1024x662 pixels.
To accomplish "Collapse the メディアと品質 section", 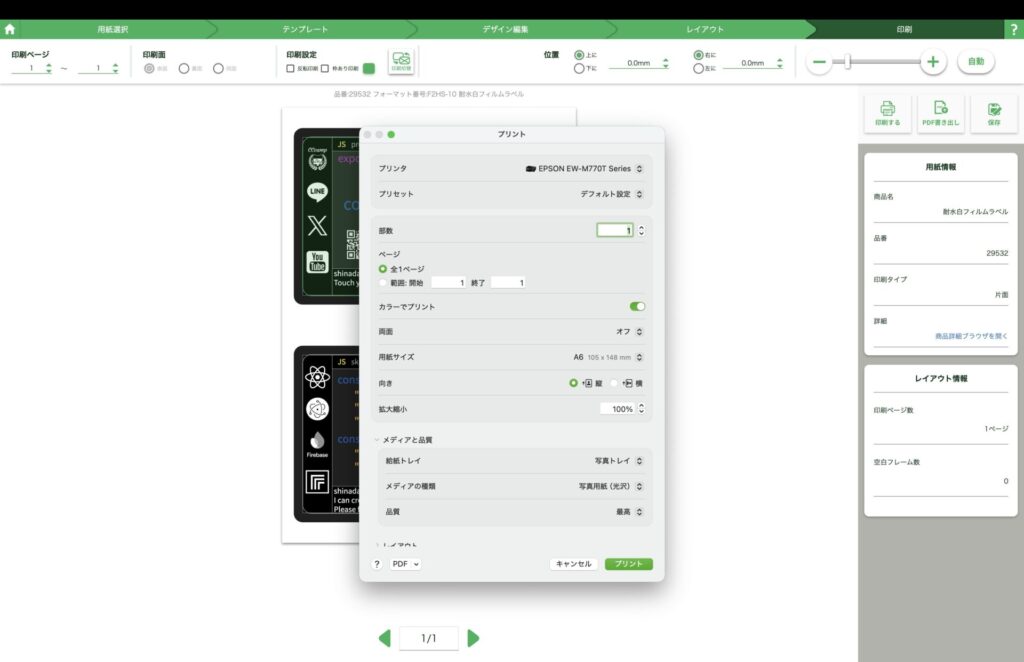I will coord(378,440).
